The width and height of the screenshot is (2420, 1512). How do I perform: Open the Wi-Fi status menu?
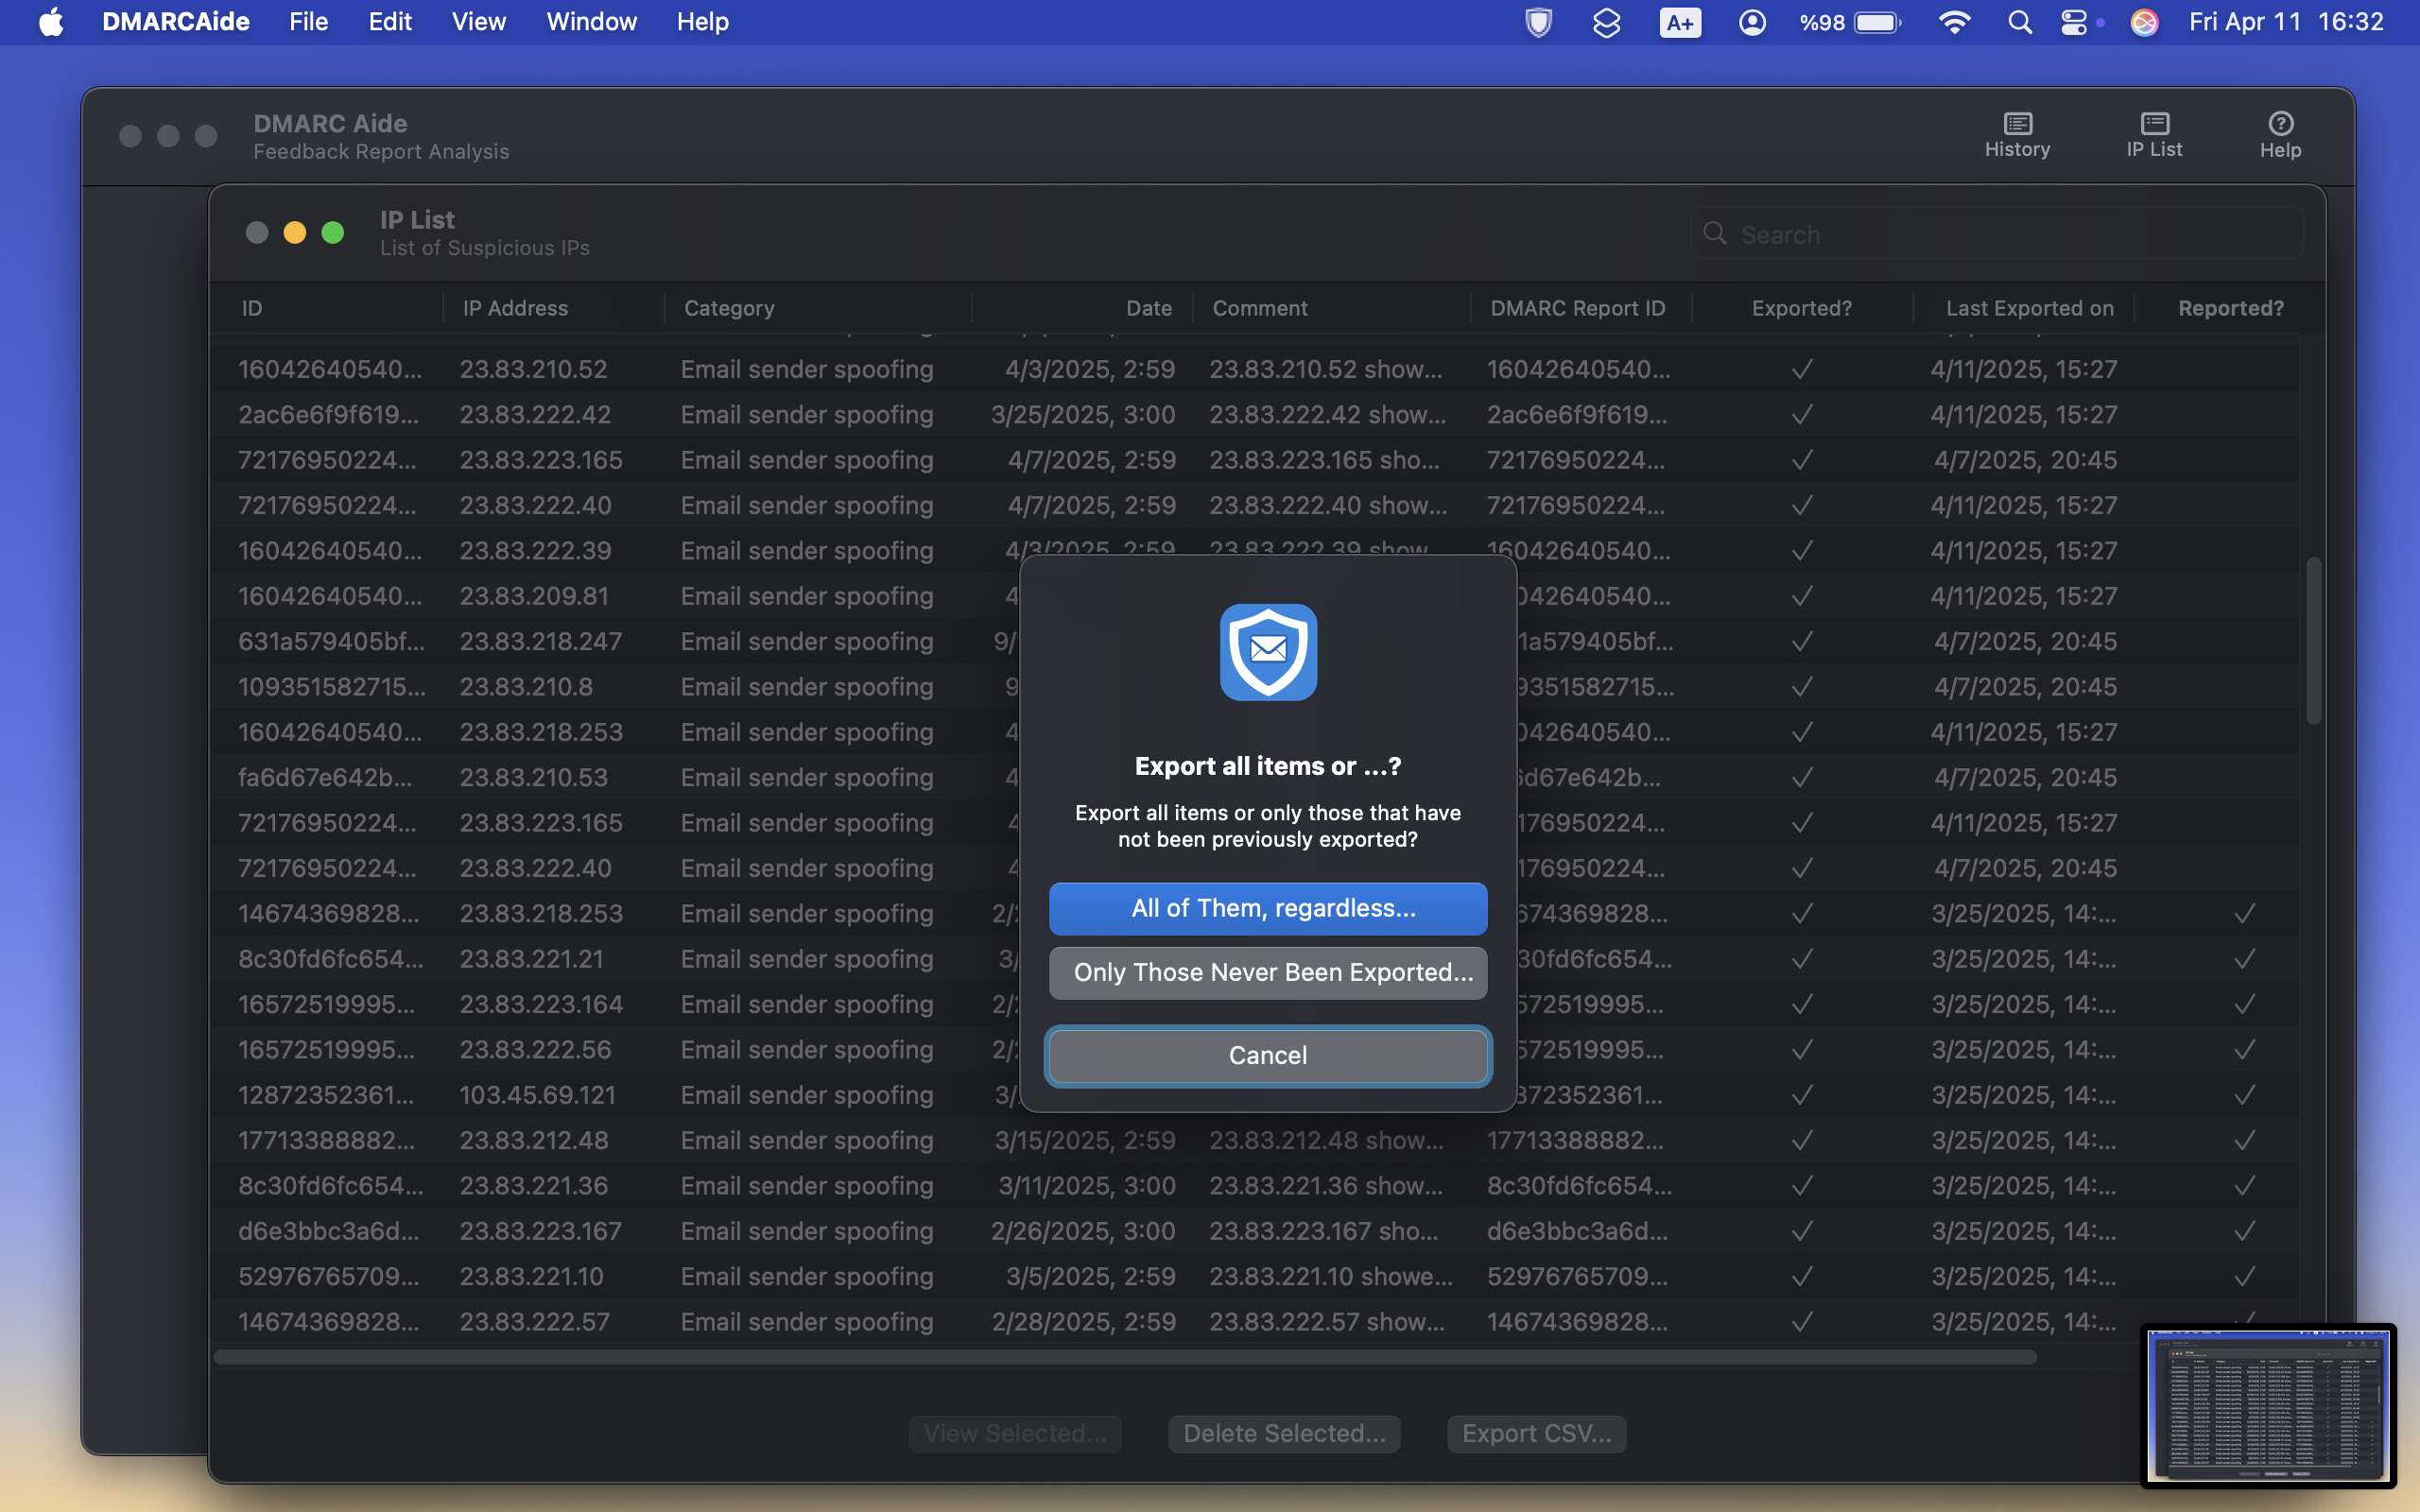coord(1954,22)
